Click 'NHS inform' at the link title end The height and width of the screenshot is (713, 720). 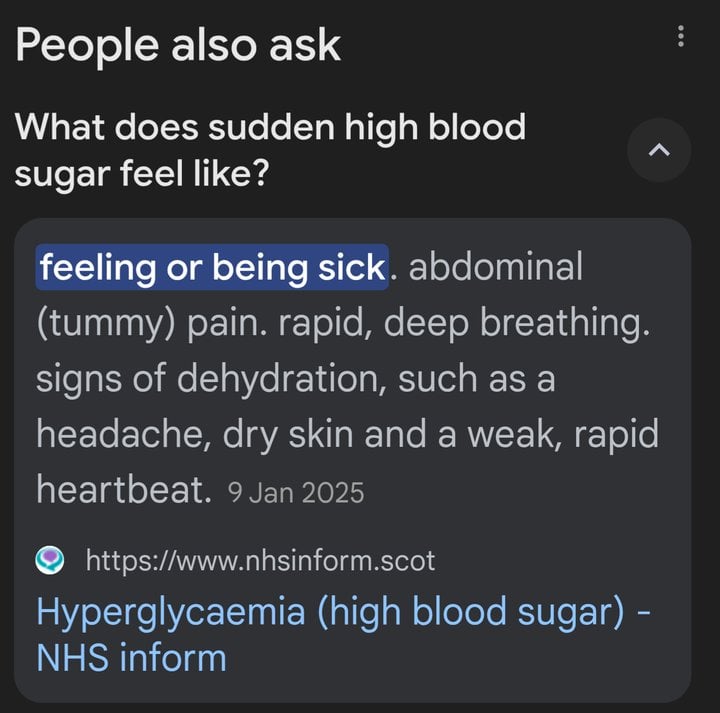tap(131, 657)
